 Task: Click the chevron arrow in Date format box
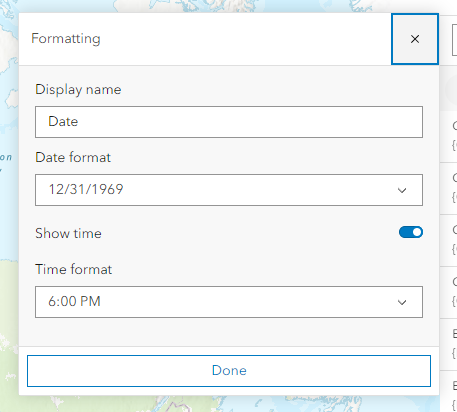[x=402, y=190]
